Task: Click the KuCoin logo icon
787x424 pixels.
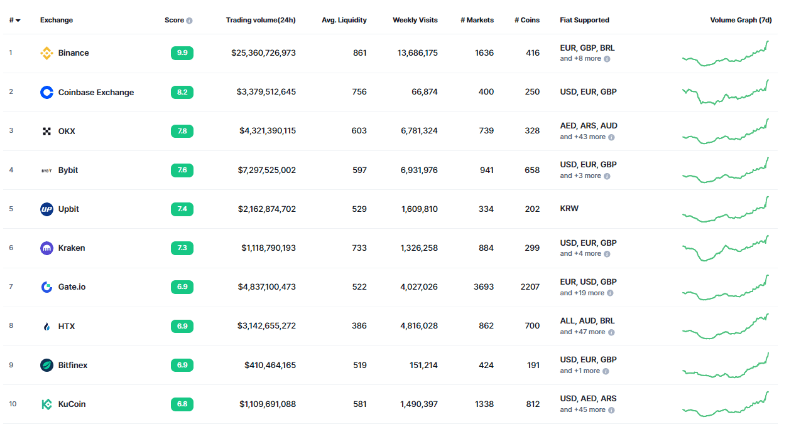Action: [x=47, y=404]
